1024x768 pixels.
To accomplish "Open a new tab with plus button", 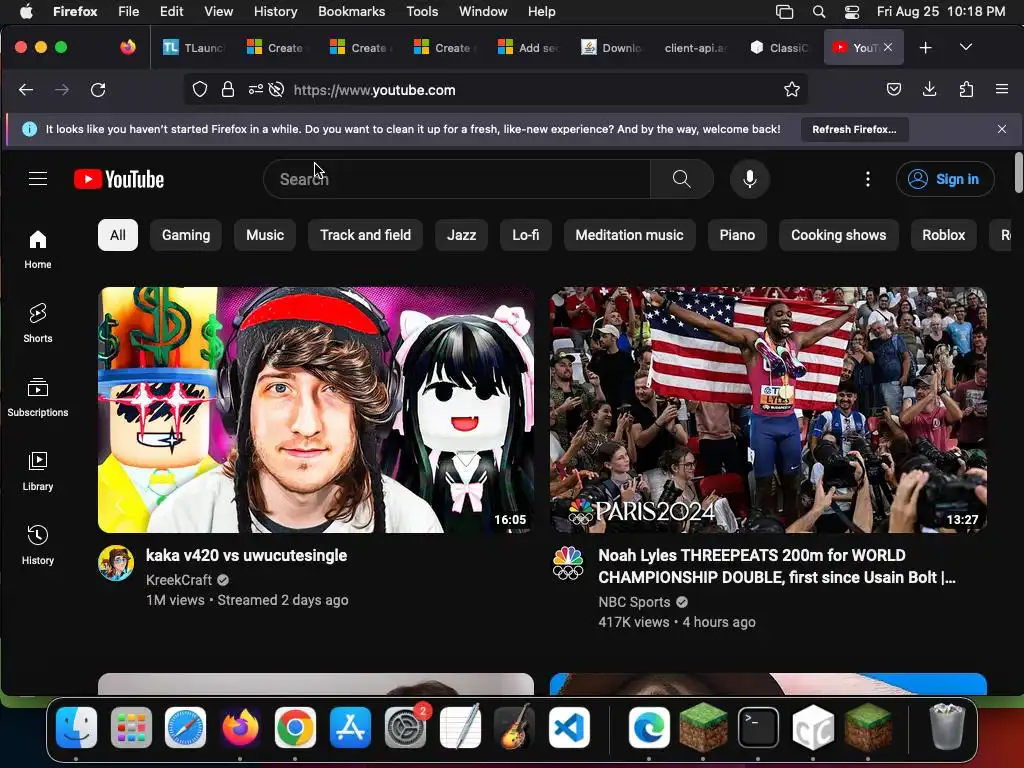I will coord(925,48).
